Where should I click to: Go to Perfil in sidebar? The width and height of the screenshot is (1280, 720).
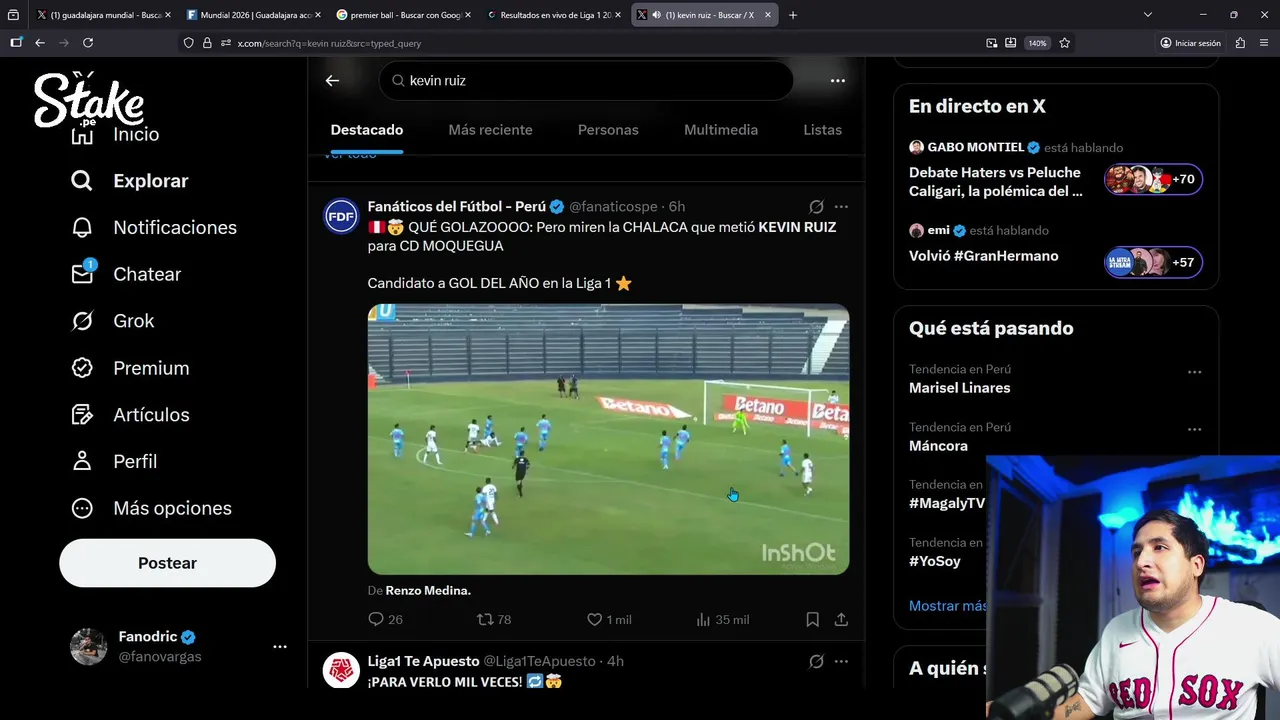click(114, 462)
